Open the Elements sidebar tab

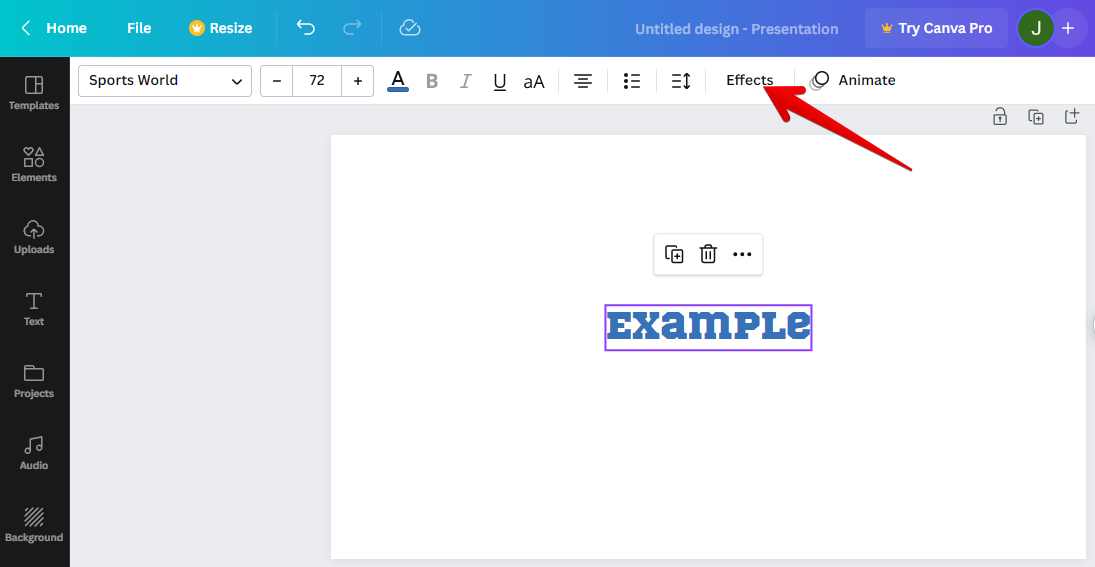click(34, 164)
